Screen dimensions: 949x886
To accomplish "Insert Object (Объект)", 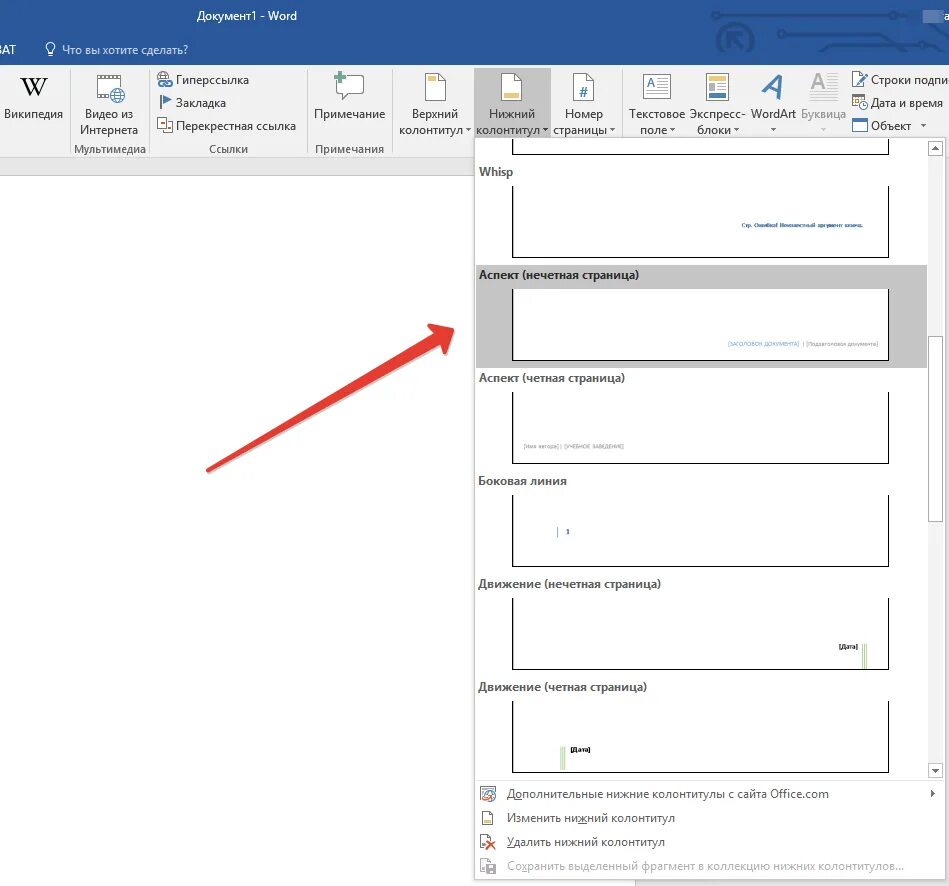I will pos(882,126).
